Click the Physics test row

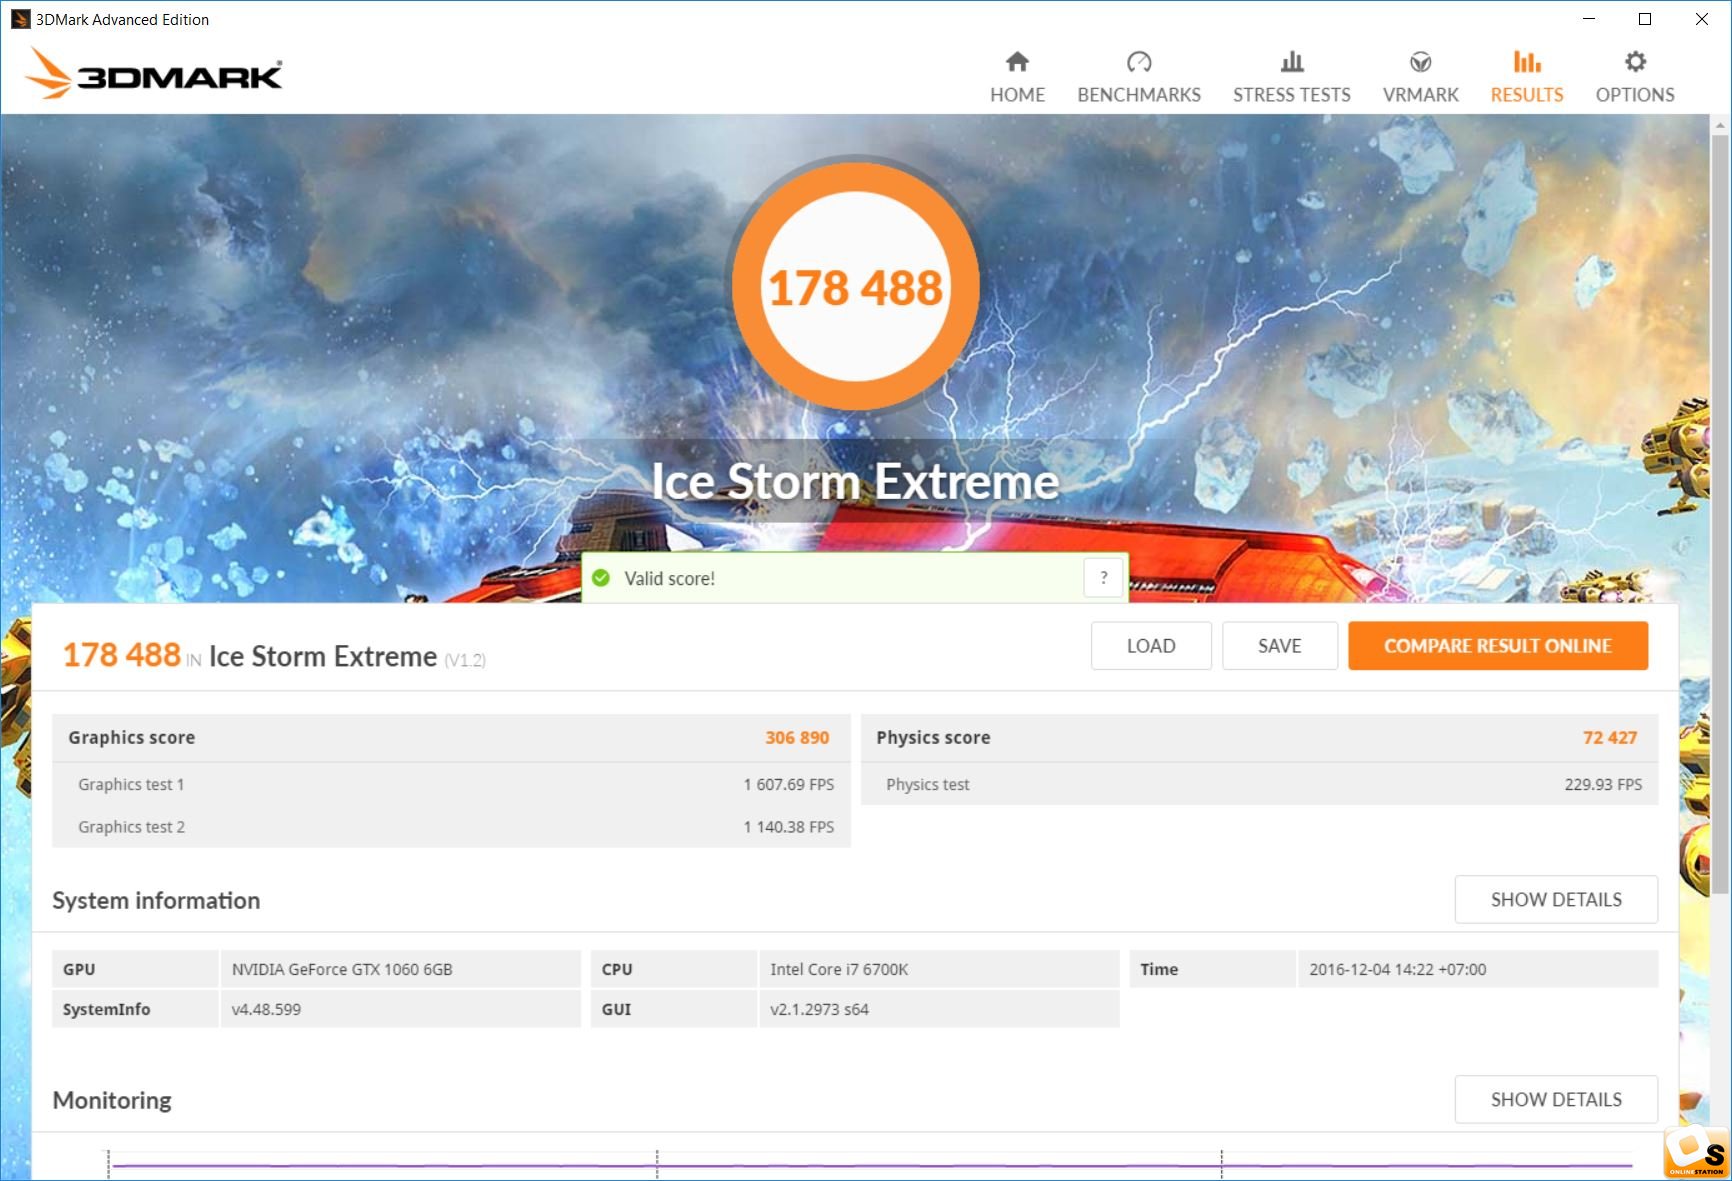1259,785
